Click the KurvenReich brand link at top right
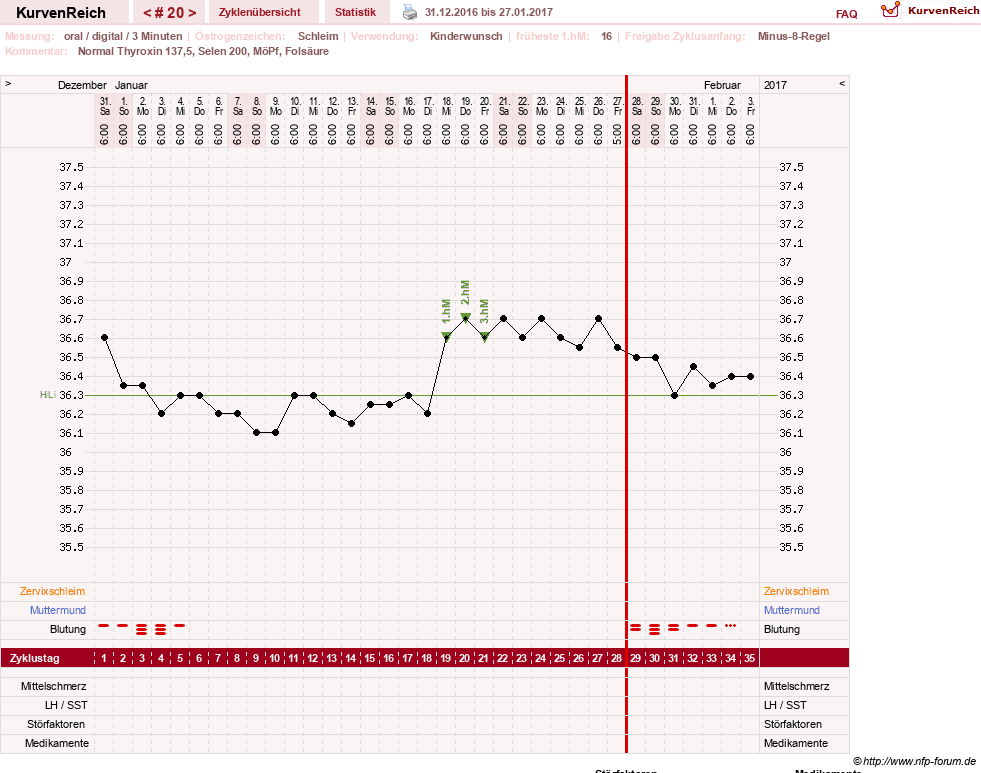 click(x=943, y=11)
